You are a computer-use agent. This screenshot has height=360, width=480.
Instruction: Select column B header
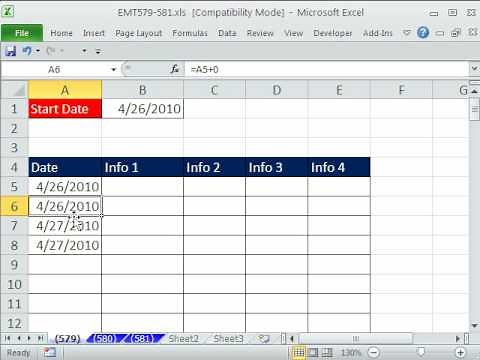142,90
